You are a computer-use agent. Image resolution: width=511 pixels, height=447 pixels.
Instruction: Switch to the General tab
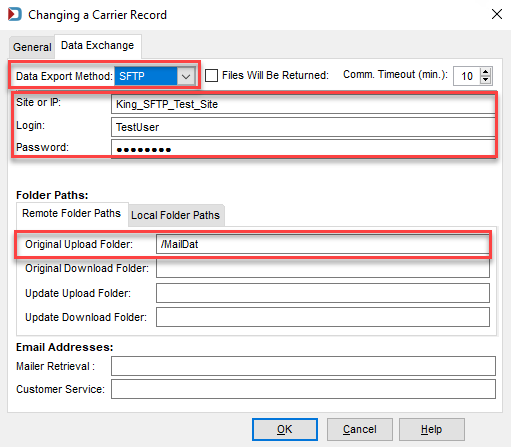pyautogui.click(x=32, y=47)
